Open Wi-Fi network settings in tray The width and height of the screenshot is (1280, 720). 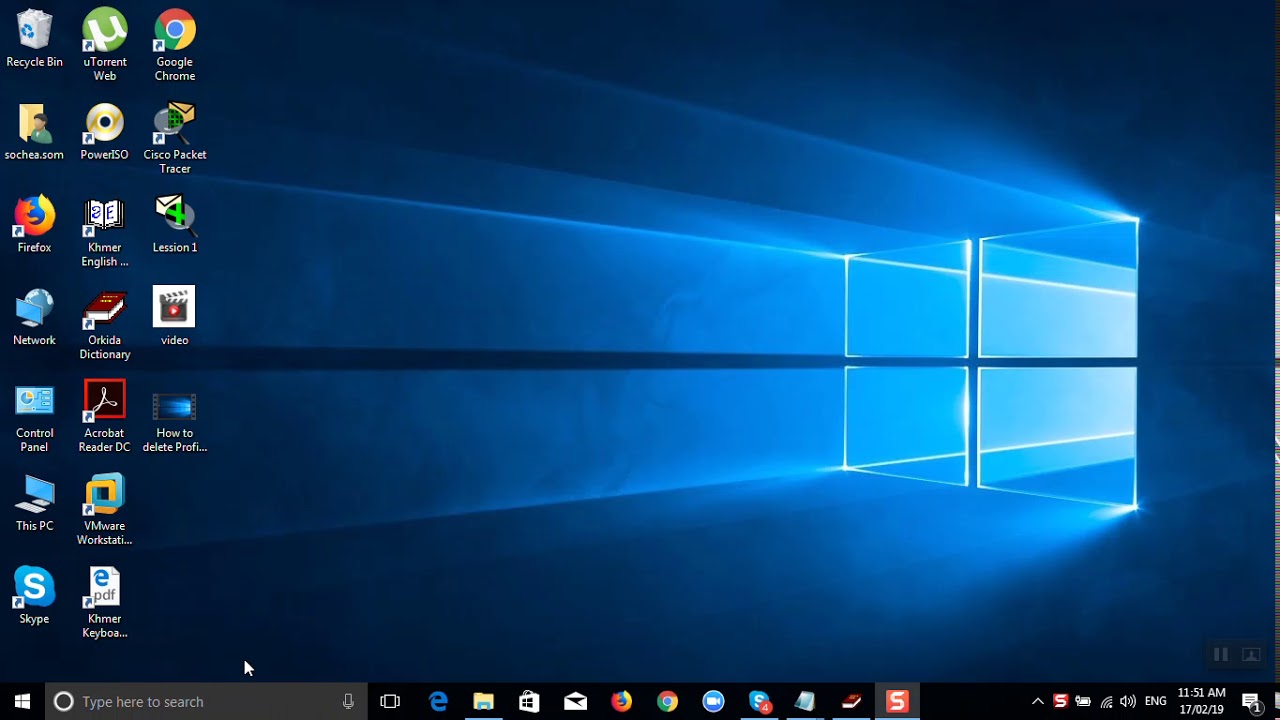point(1106,701)
